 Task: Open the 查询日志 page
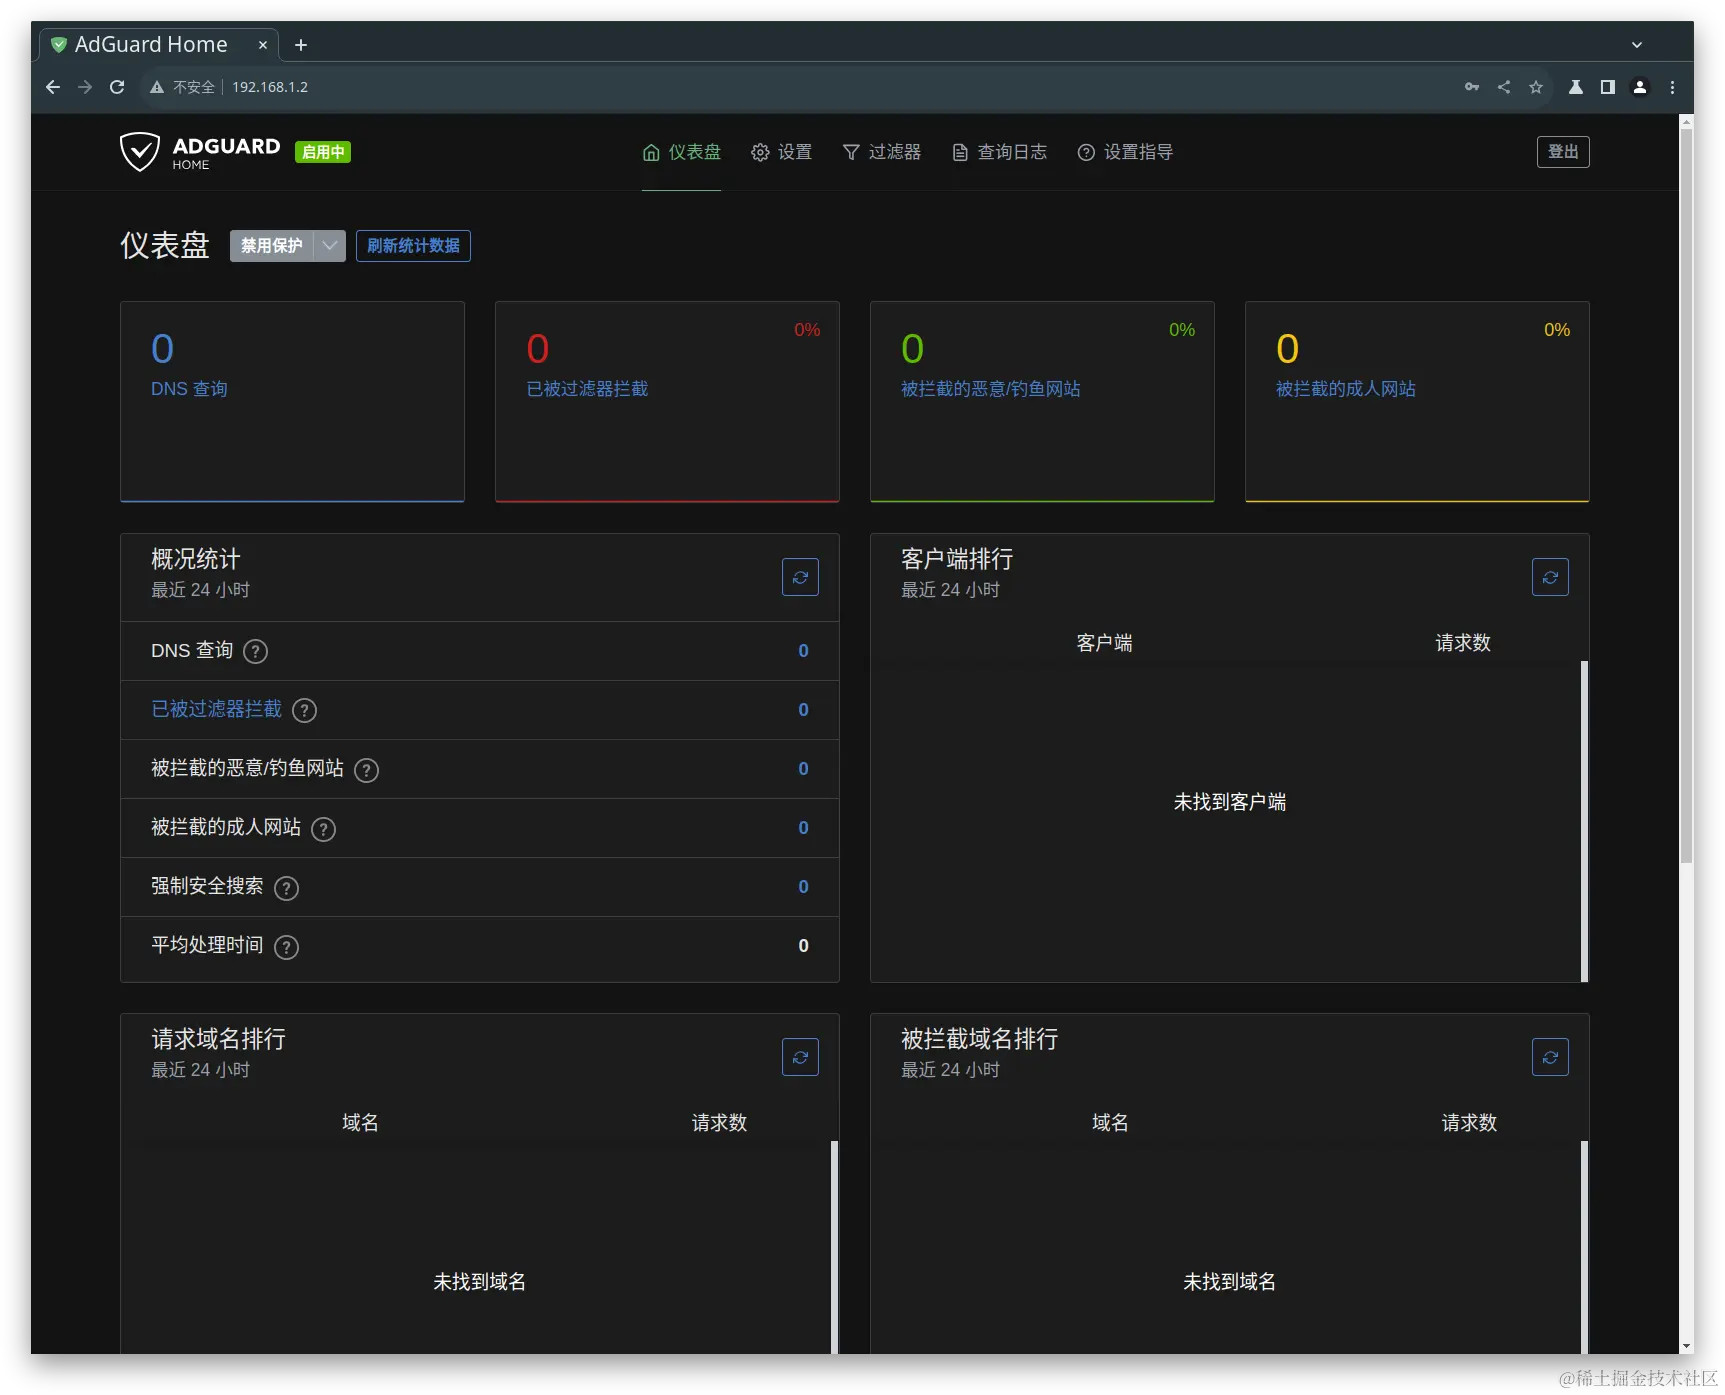pos(1000,152)
